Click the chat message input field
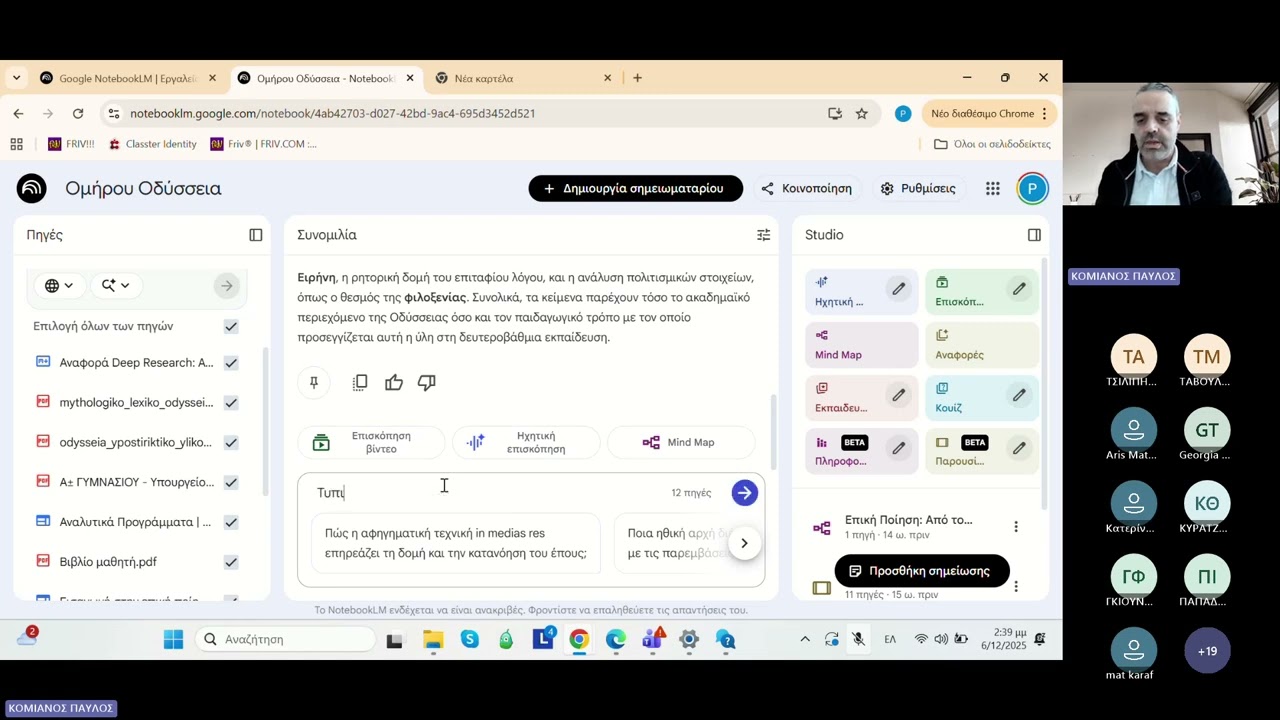 pyautogui.click(x=490, y=492)
